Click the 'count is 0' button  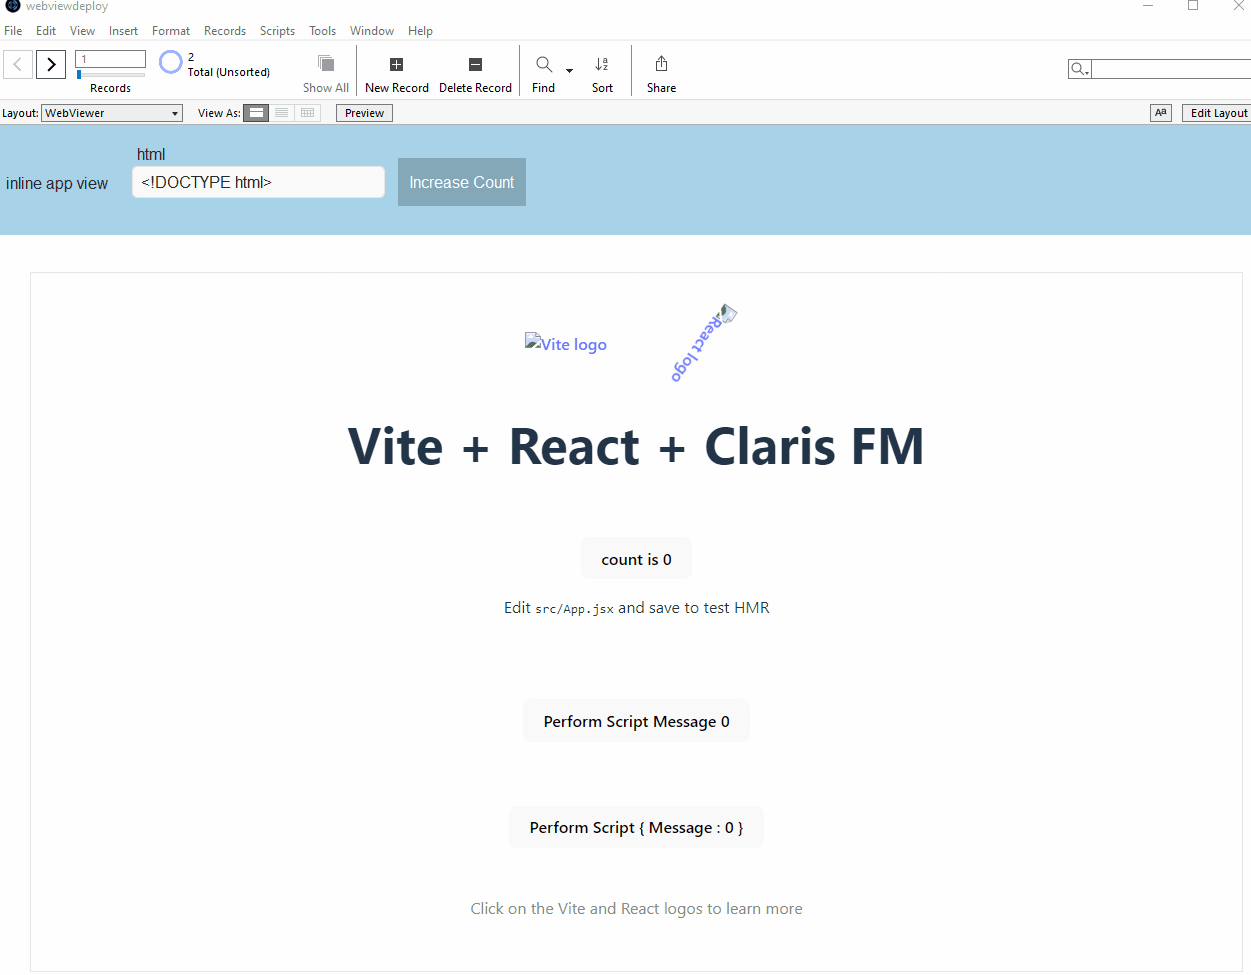[636, 559]
